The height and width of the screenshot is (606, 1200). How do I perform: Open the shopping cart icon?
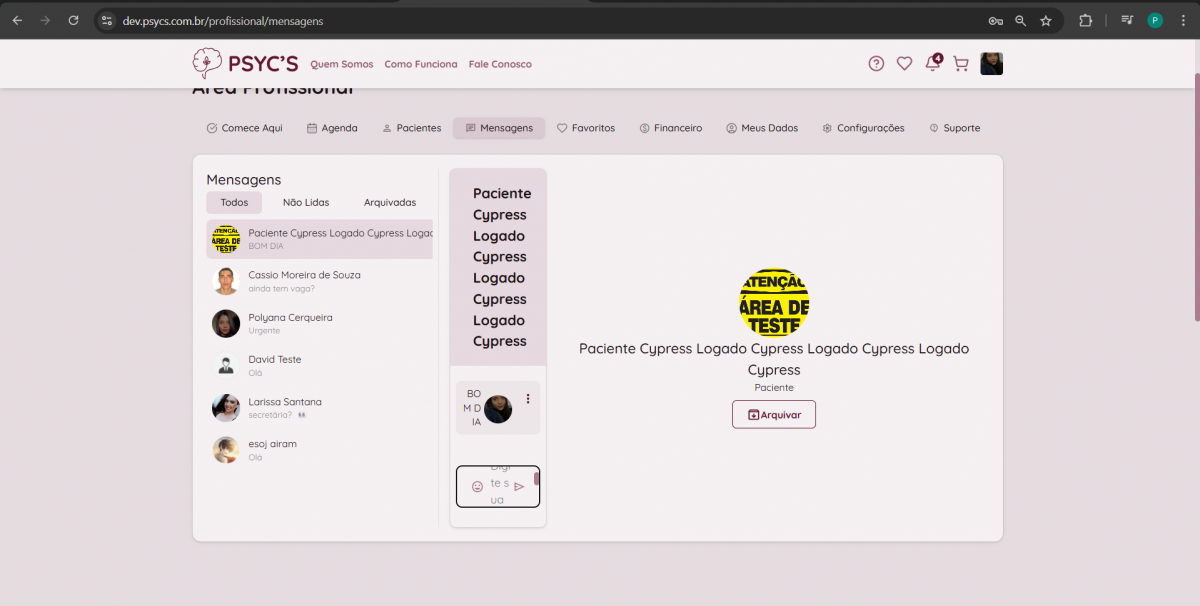point(961,64)
